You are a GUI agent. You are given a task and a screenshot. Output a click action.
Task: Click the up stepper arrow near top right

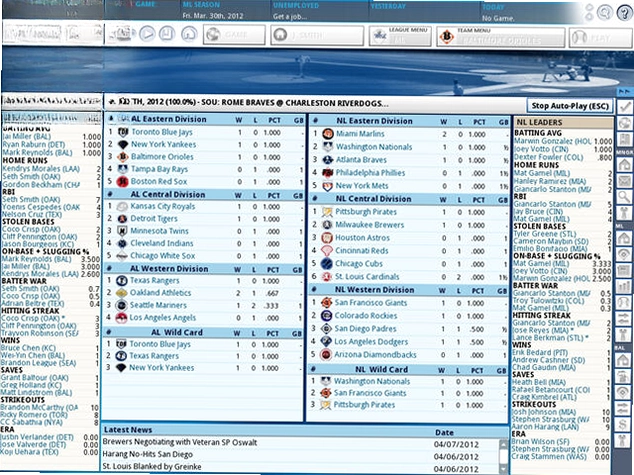pos(589,8)
